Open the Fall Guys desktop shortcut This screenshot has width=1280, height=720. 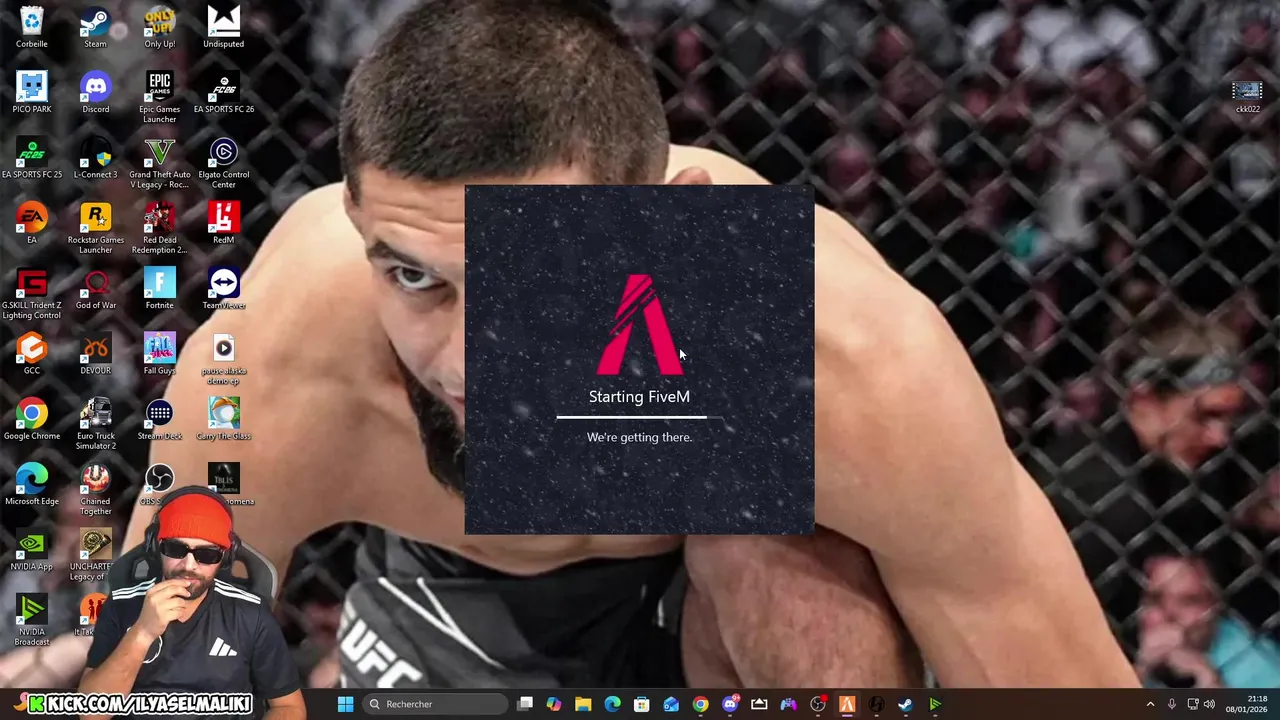(160, 353)
